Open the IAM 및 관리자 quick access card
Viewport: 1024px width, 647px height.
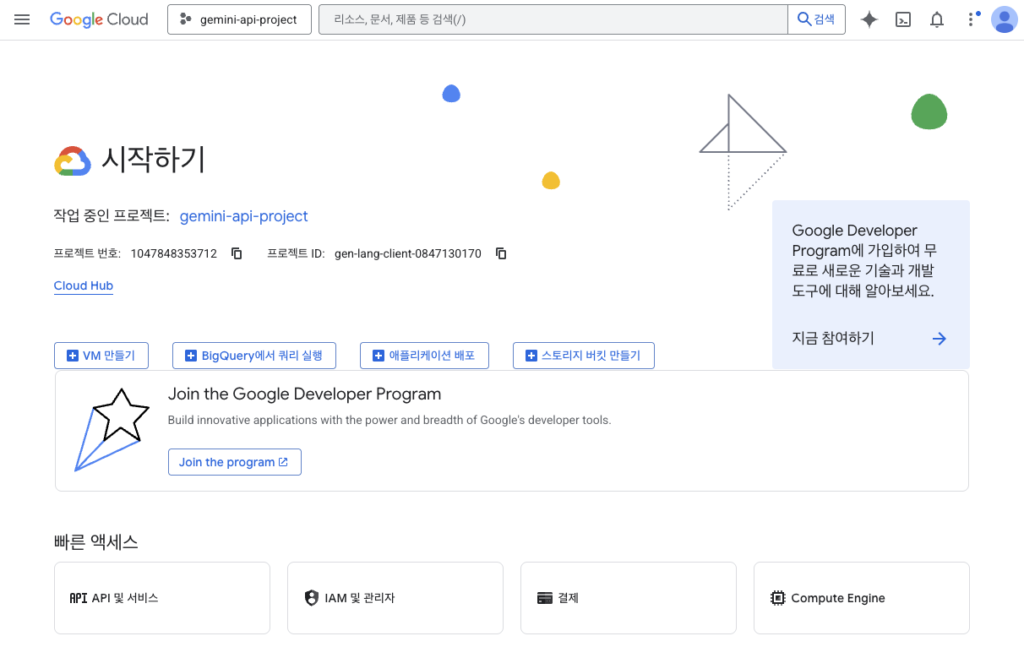[x=395, y=598]
